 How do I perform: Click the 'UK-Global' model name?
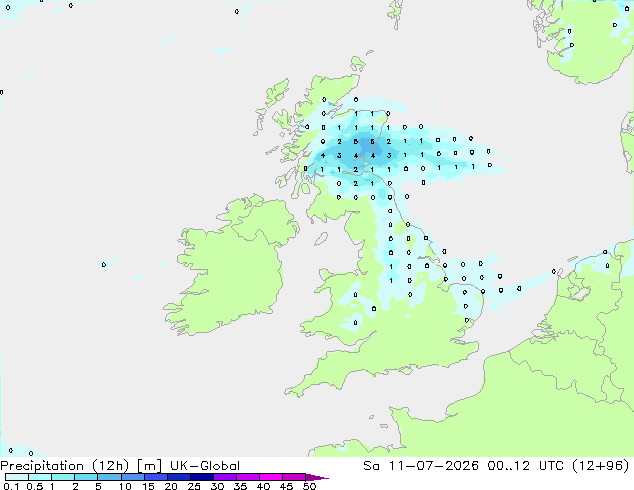205,466
